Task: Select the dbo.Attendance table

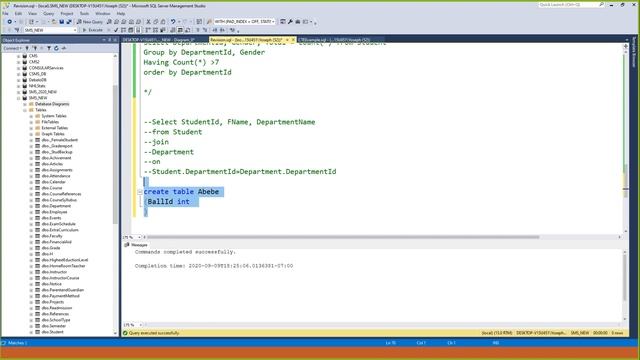Action: pyautogui.click(x=56, y=176)
